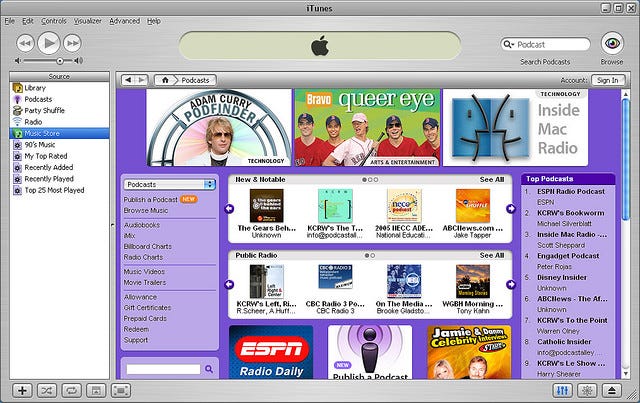Image resolution: width=640 pixels, height=403 pixels.
Task: Click the max volume speaker icon
Action: point(79,61)
